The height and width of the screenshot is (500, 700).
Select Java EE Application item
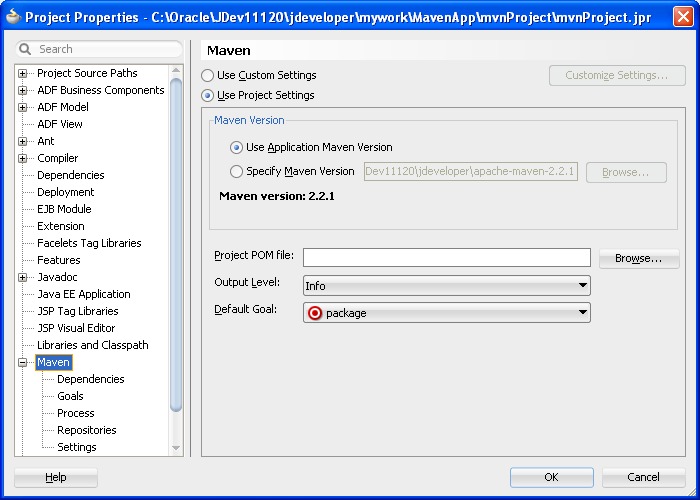click(84, 294)
